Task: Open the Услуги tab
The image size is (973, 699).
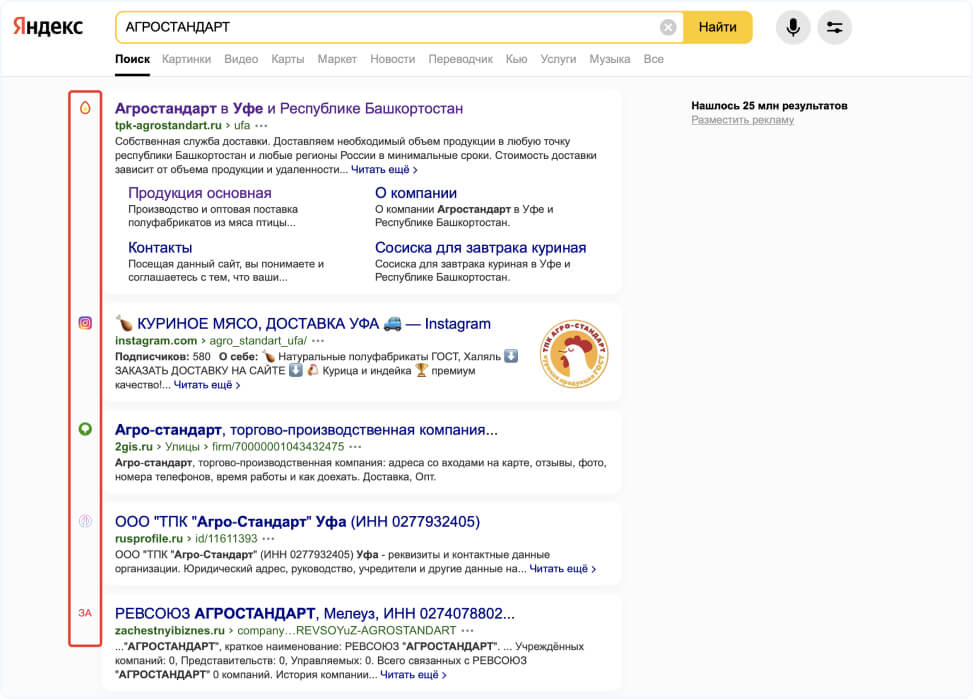Action: coord(558,59)
